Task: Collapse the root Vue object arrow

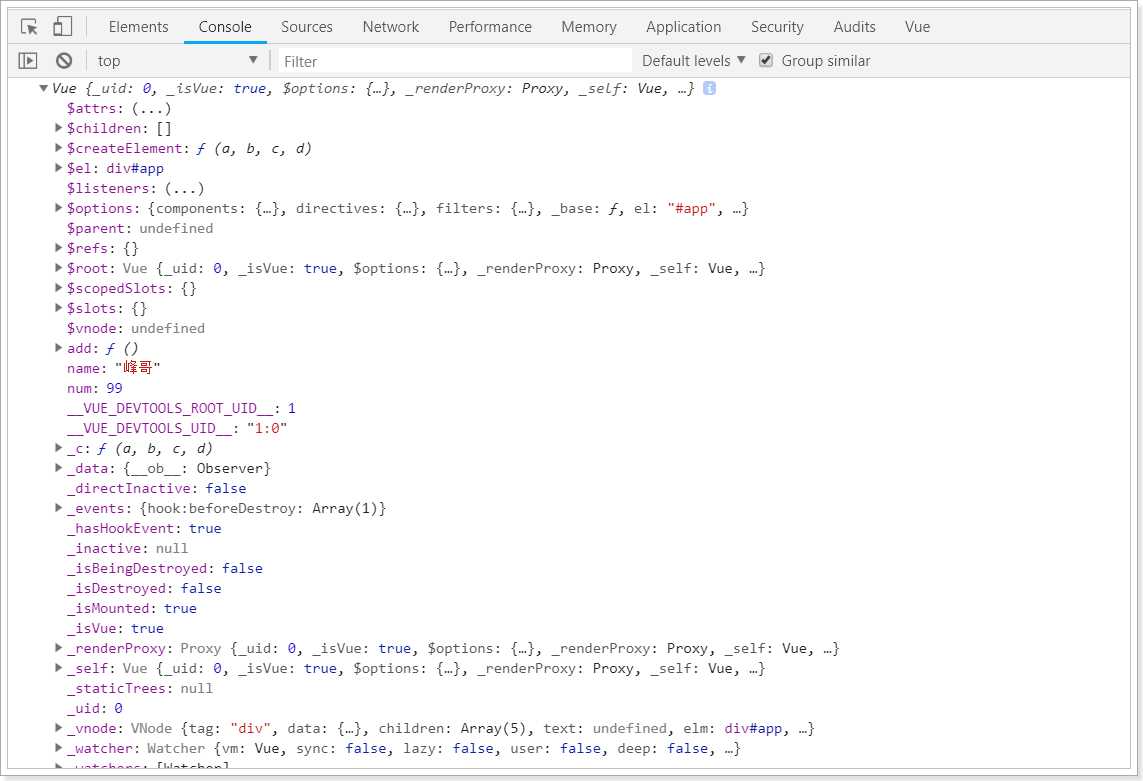Action: tap(43, 88)
